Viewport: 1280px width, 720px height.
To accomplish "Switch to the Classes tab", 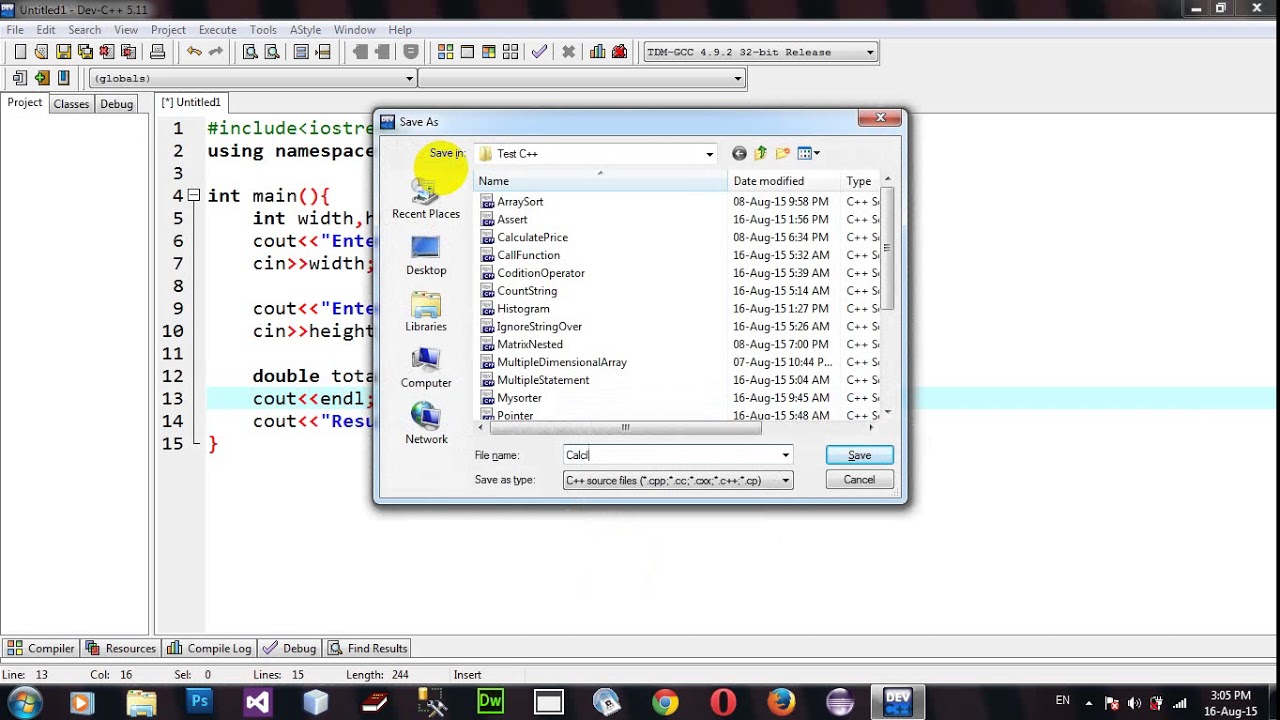I will 71,104.
